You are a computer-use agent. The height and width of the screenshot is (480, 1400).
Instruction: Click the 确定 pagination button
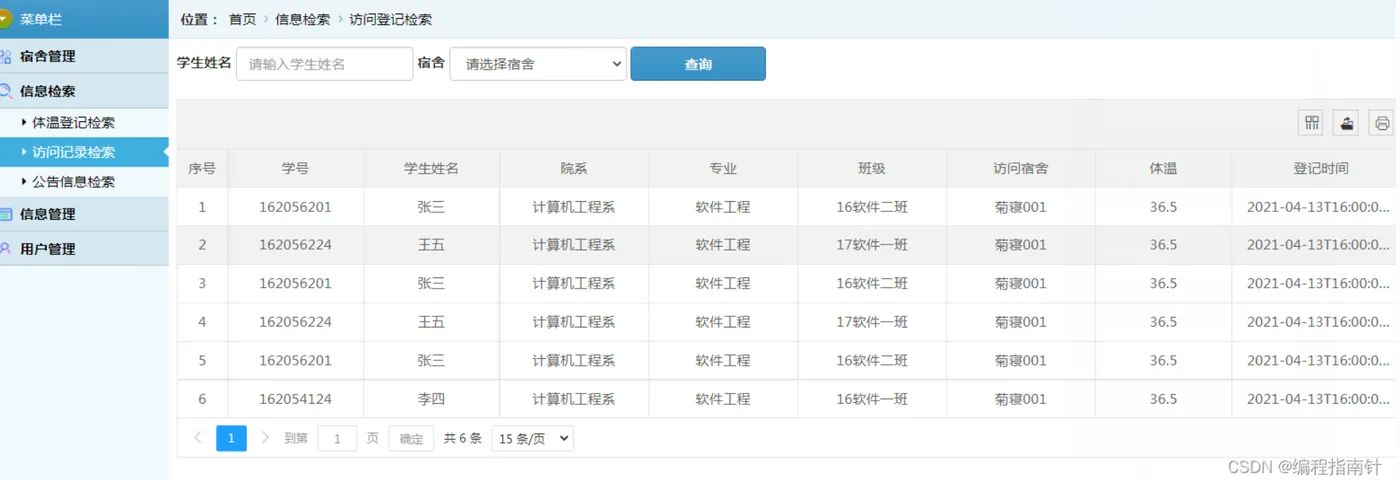click(411, 438)
